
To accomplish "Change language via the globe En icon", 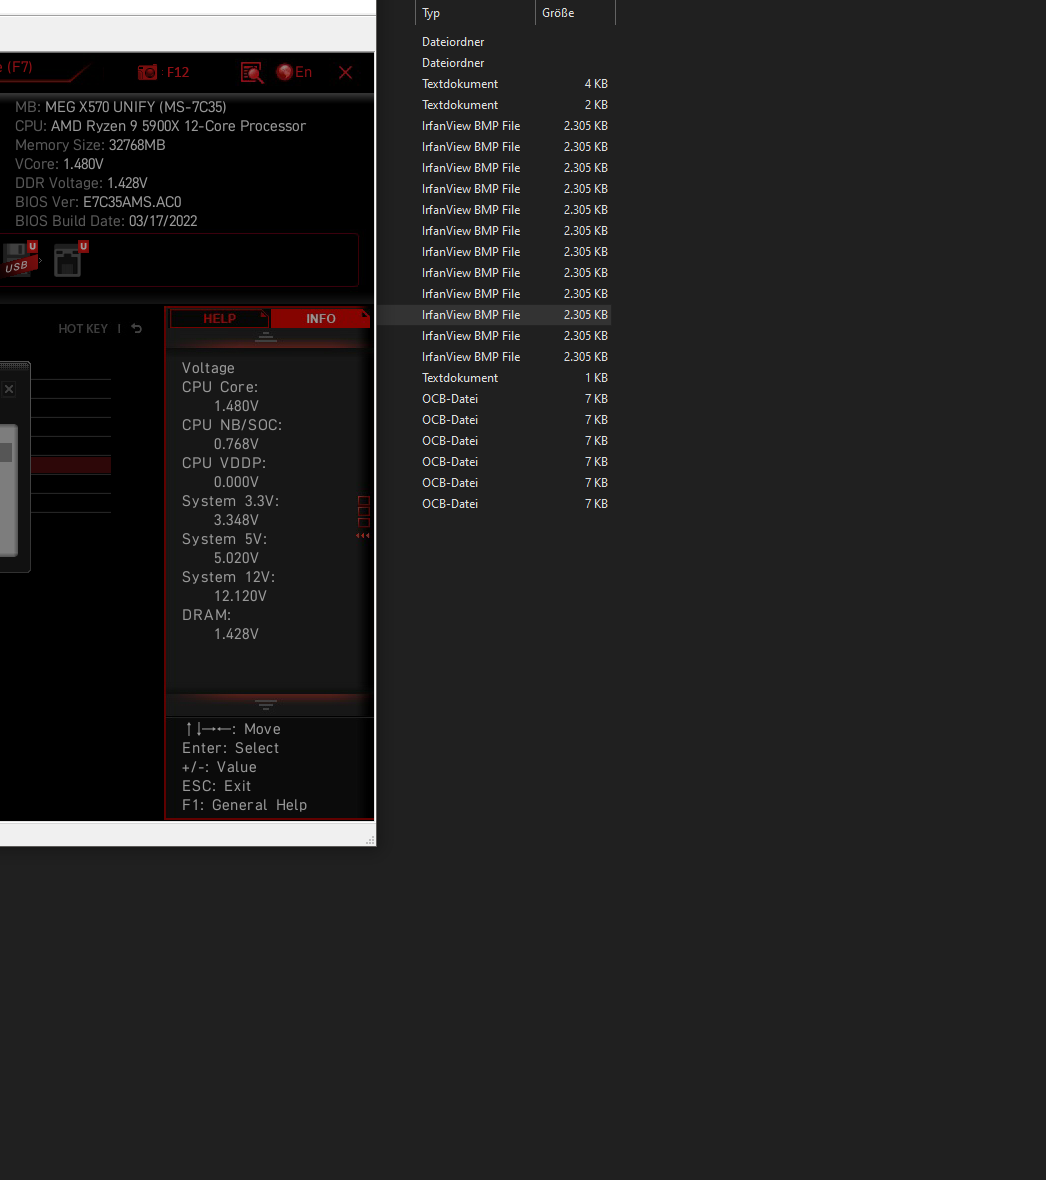I will click(294, 72).
